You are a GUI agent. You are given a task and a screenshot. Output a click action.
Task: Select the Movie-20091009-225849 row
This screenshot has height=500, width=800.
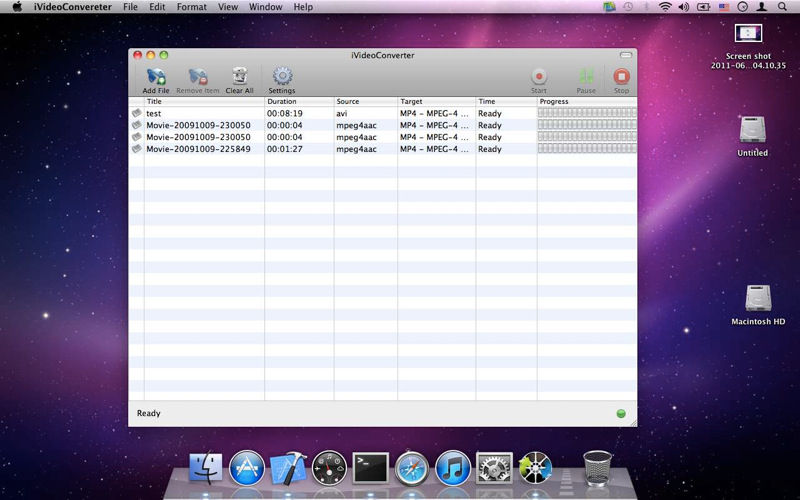click(383, 149)
